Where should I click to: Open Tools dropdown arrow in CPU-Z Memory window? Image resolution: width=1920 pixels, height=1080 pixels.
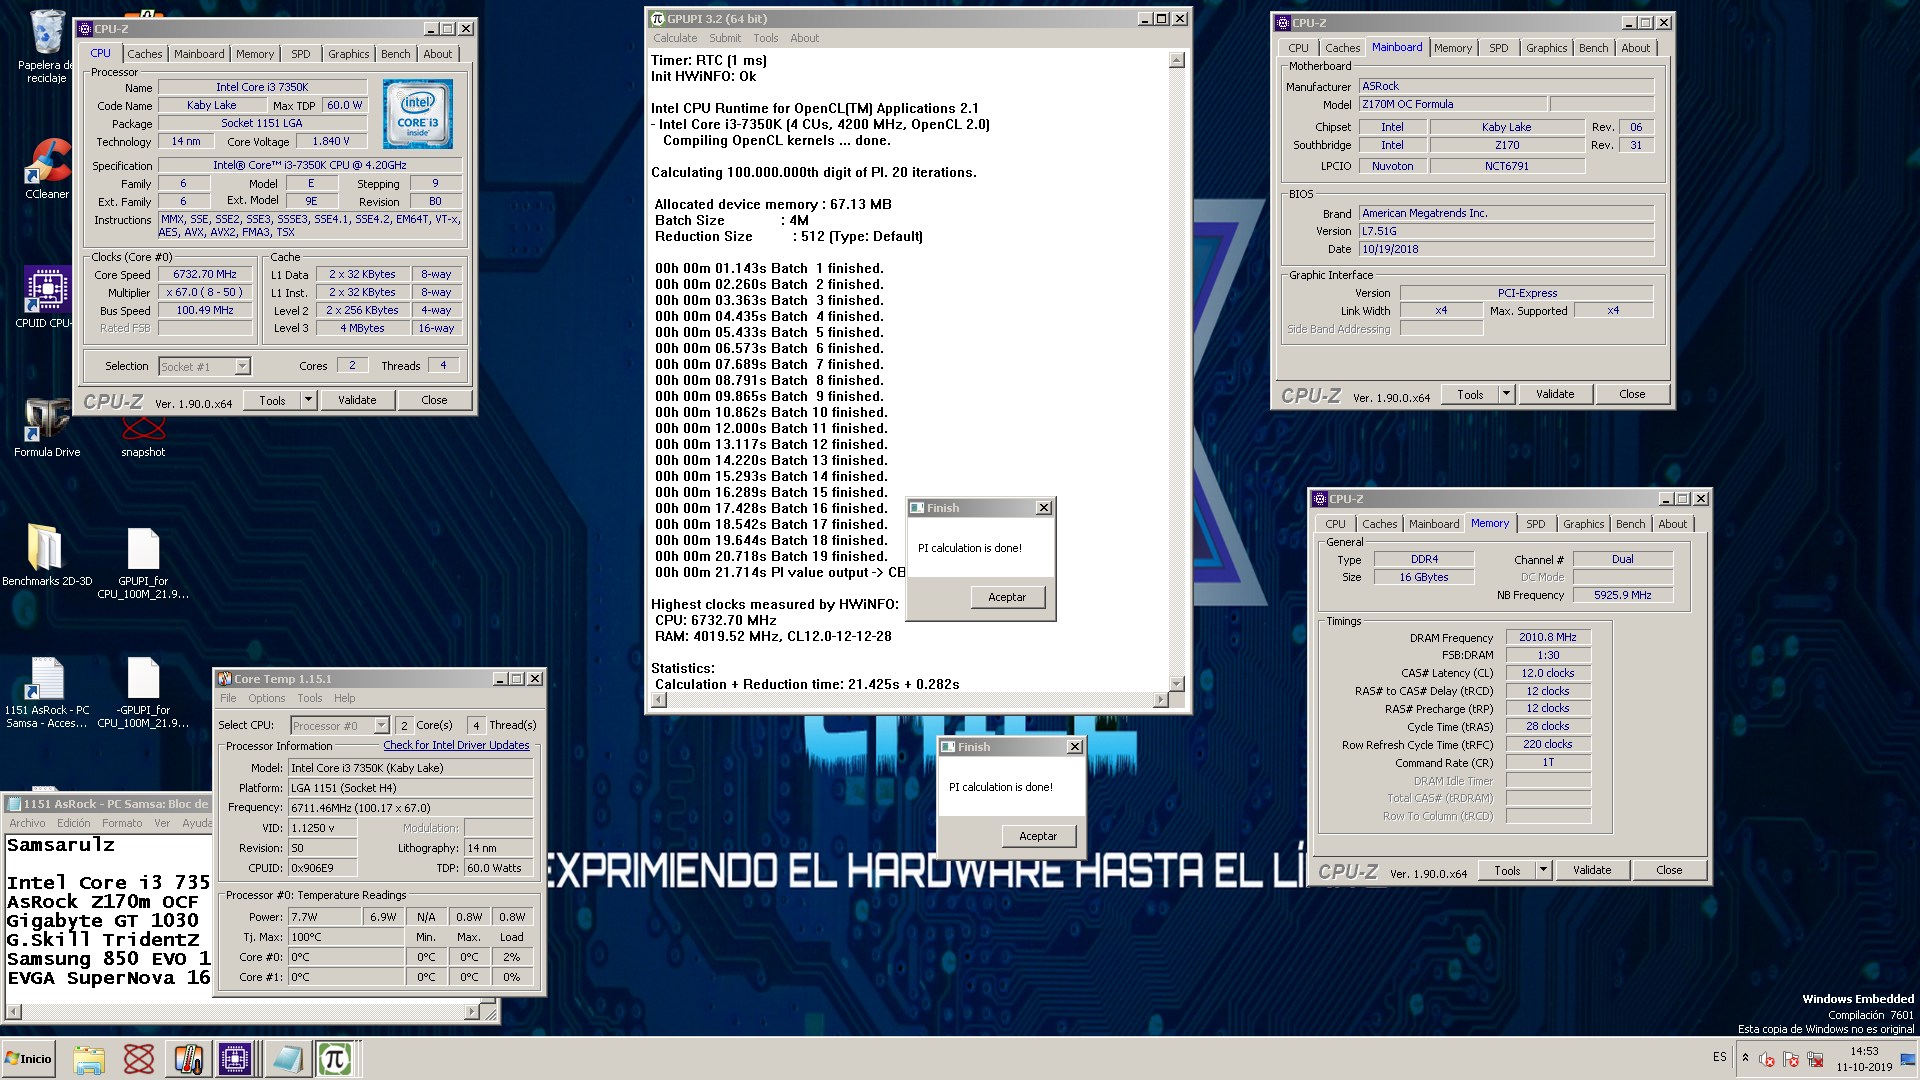1543,870
